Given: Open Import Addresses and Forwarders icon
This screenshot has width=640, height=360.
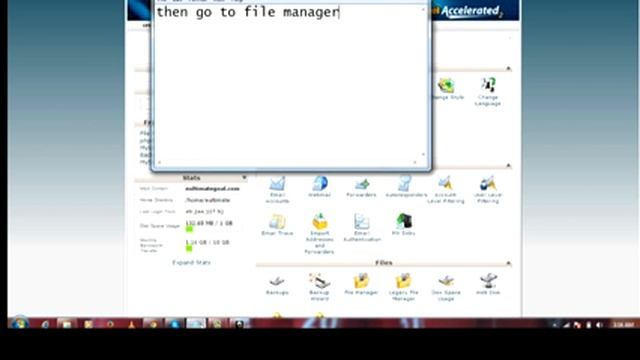Looking at the screenshot, I should (320, 222).
